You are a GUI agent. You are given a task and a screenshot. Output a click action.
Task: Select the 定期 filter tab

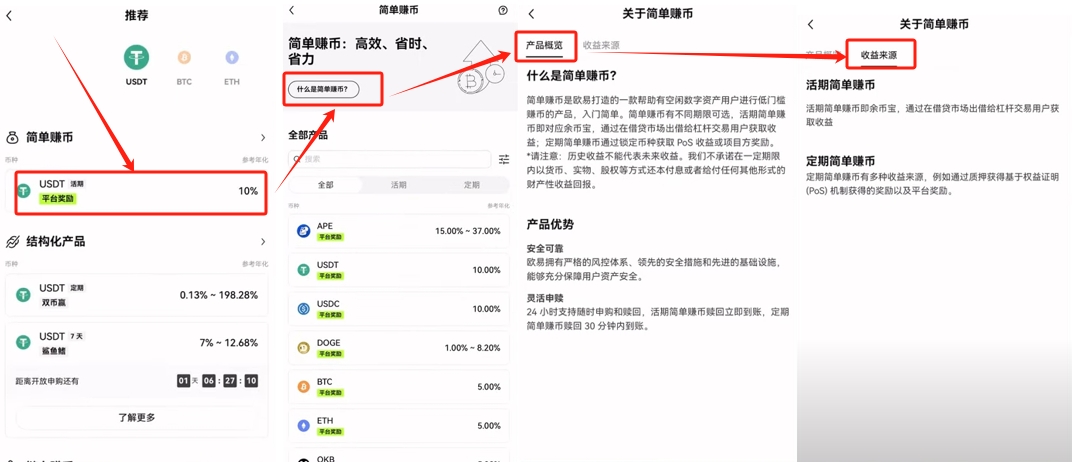pyautogui.click(x=472, y=185)
